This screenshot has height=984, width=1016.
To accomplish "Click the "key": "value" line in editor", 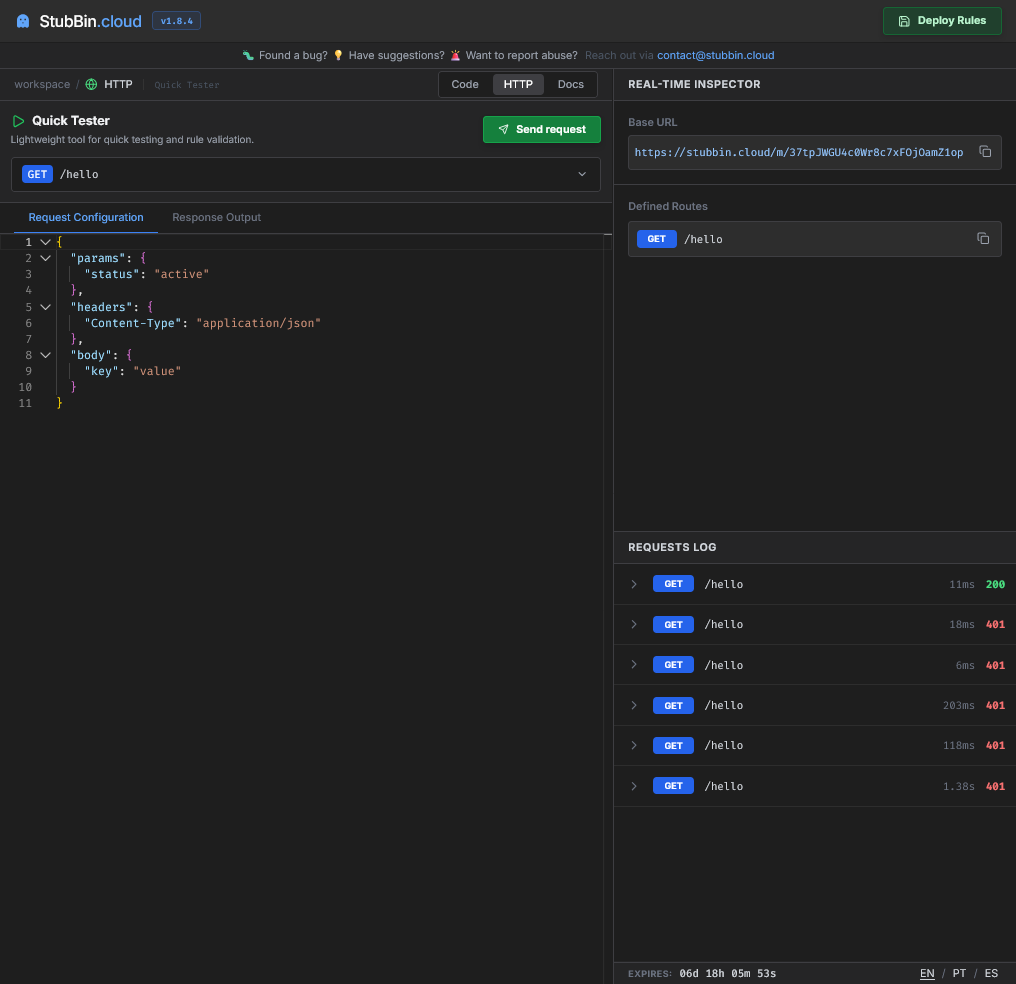I will (132, 371).
